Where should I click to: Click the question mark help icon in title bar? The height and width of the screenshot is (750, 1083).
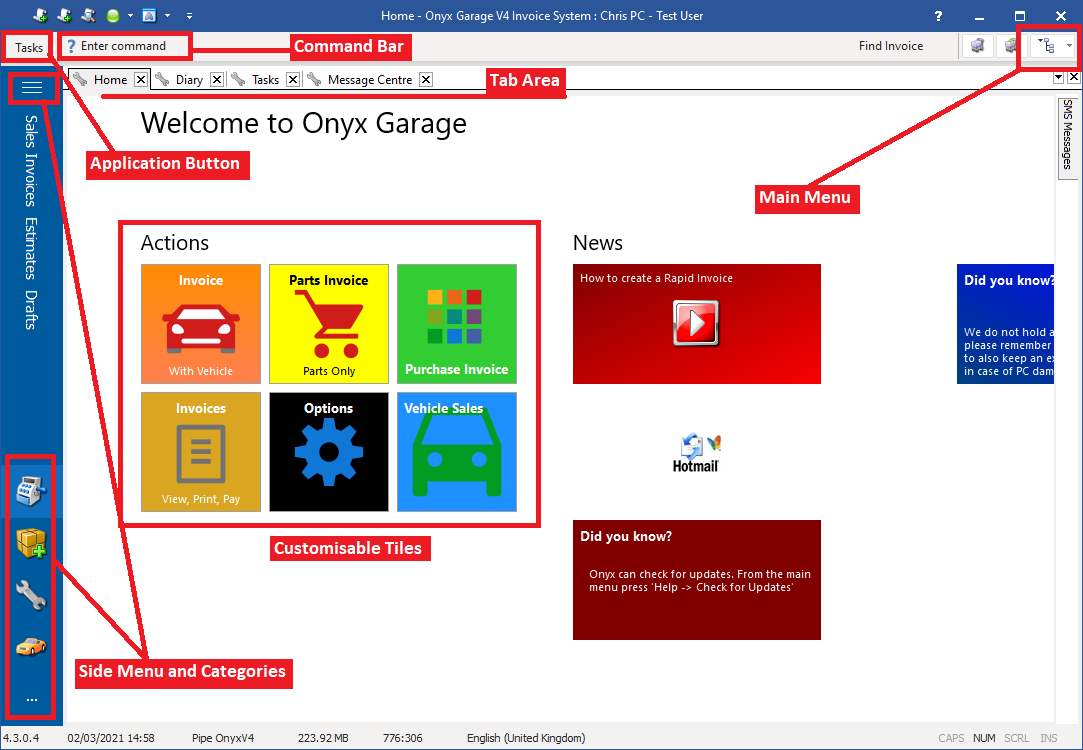(938, 15)
